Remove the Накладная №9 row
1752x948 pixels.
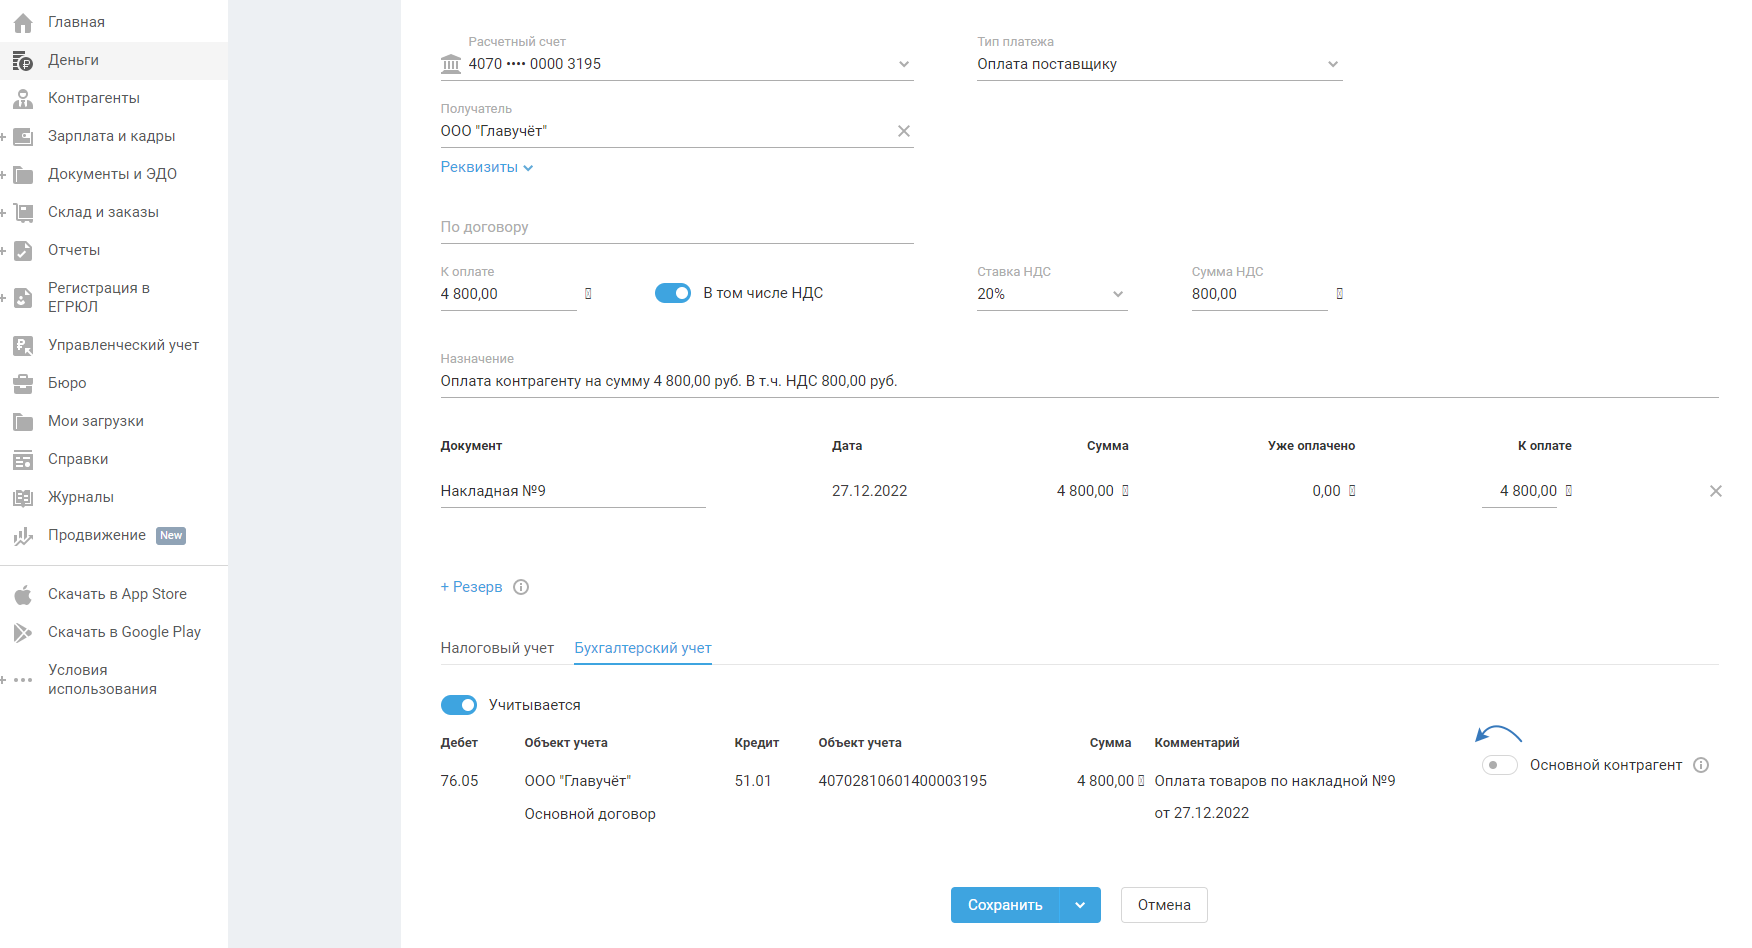[x=1715, y=491]
